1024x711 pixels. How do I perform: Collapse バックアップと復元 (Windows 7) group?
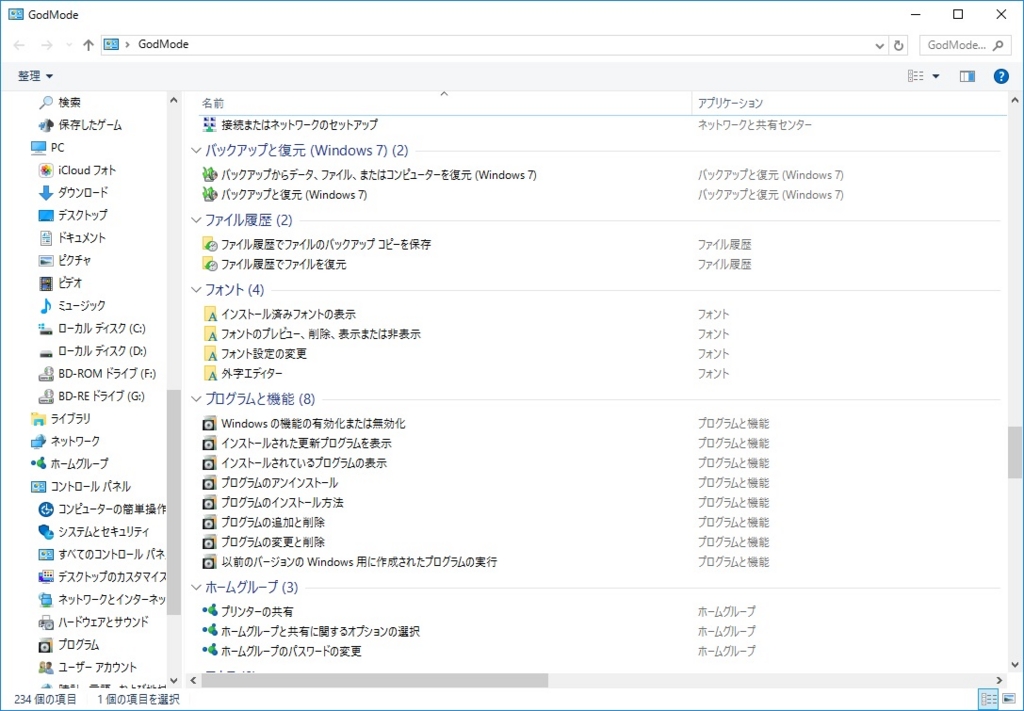point(196,151)
